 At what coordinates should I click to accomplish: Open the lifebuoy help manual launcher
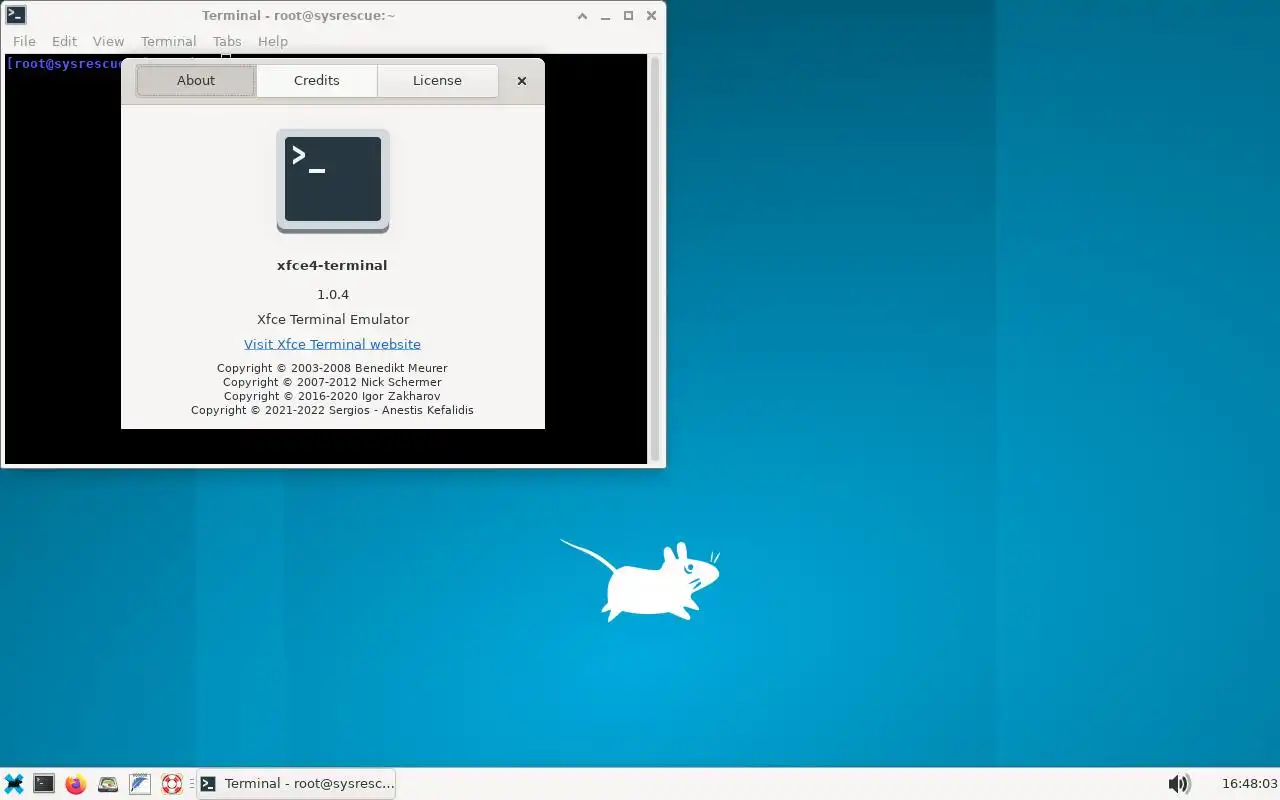click(x=172, y=784)
